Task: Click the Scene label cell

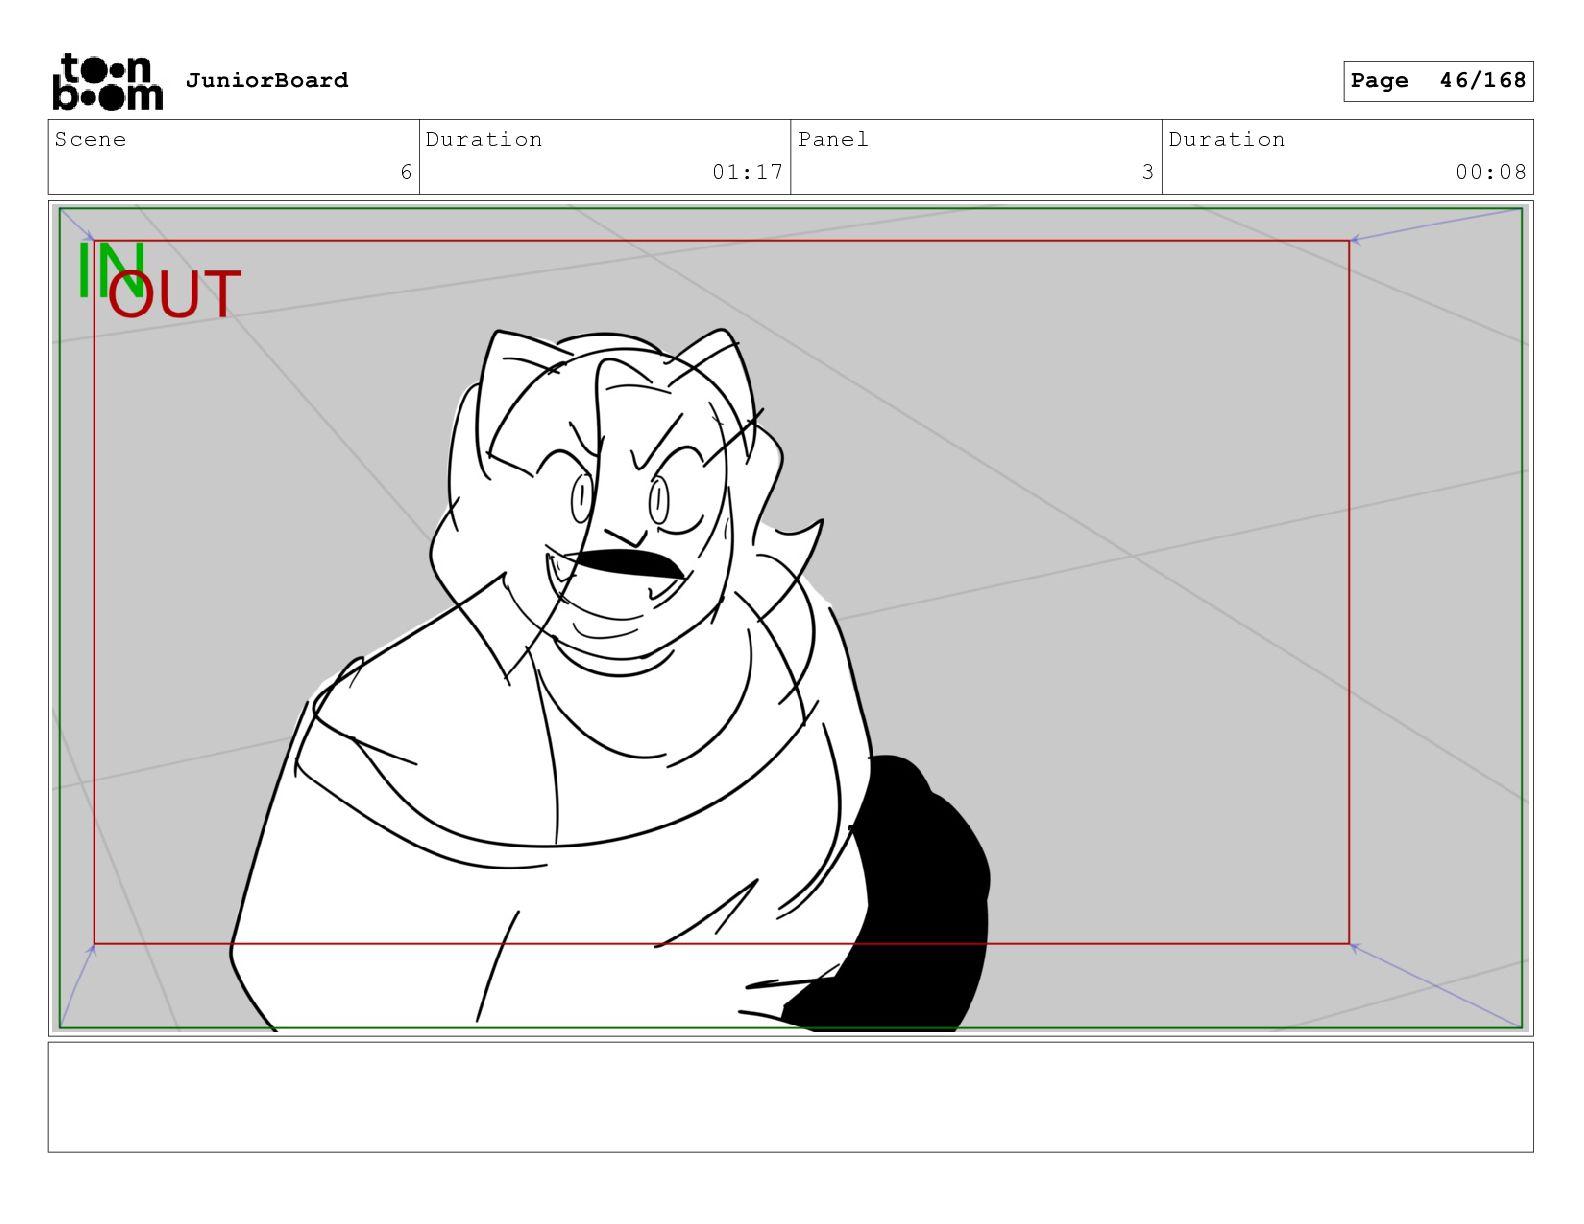Action: coord(234,157)
